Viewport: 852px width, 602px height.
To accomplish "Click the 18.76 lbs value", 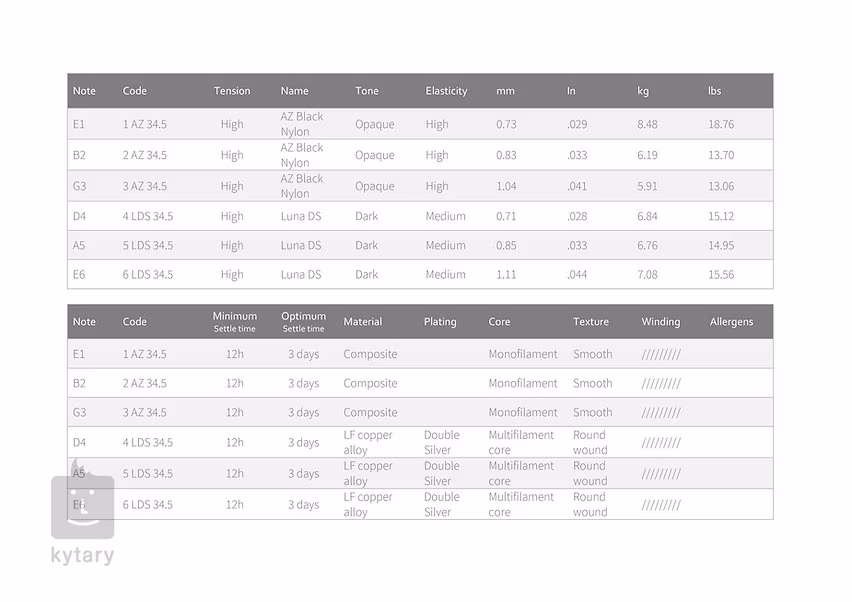I will pyautogui.click(x=721, y=125).
